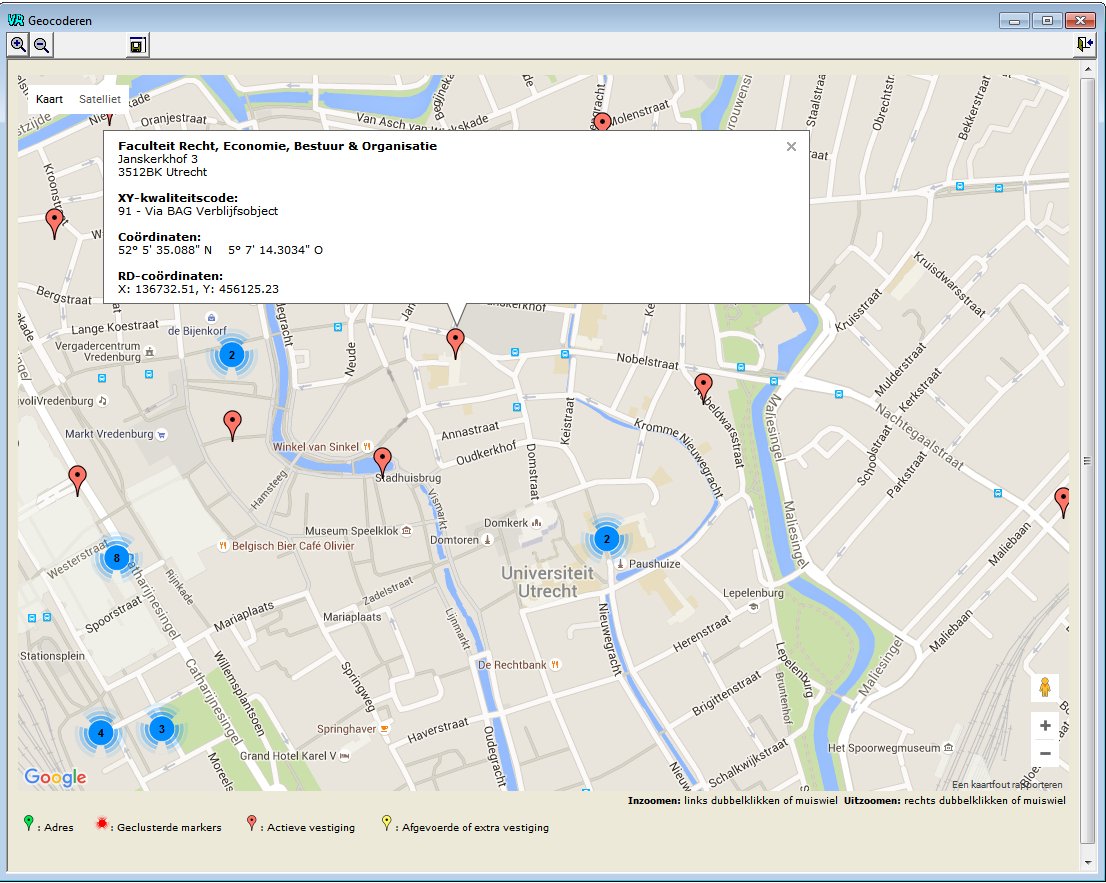Select red marker on Kroonstraat
This screenshot has height=883, width=1106.
(54, 224)
